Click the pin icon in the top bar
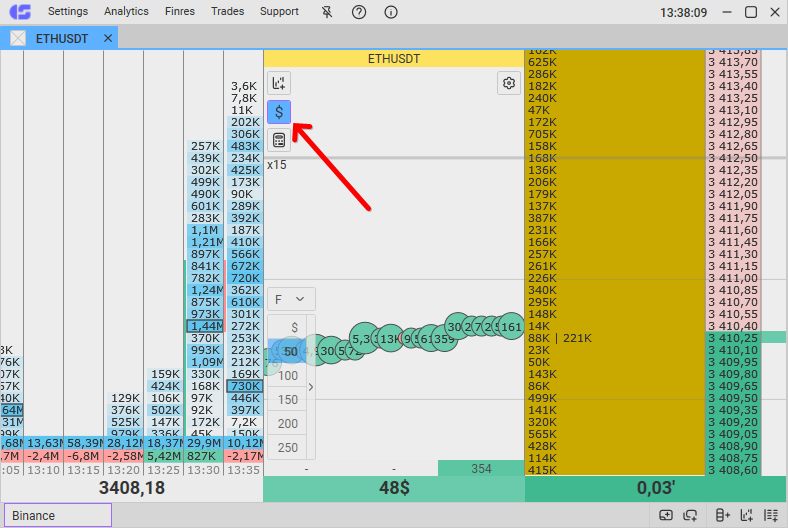Screen dimensions: 788x528 click(x=327, y=12)
